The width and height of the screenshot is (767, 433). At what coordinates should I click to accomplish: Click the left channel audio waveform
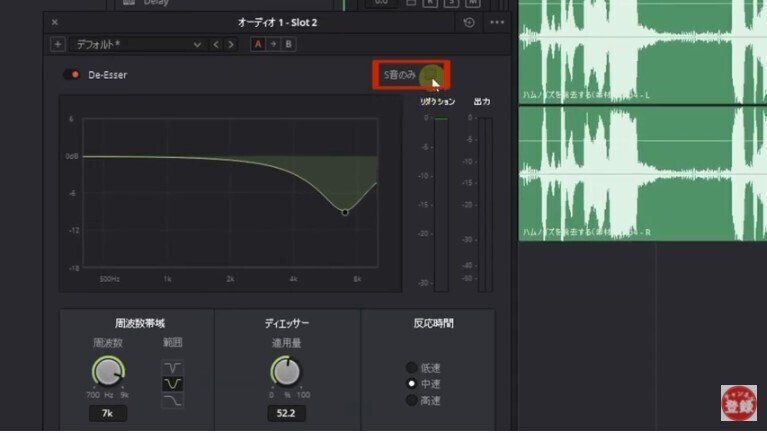pos(643,51)
